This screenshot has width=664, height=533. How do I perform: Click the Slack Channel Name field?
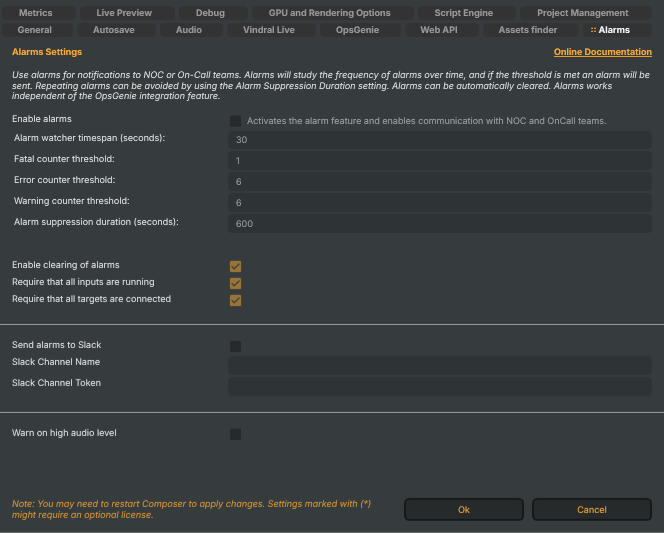tap(440, 365)
